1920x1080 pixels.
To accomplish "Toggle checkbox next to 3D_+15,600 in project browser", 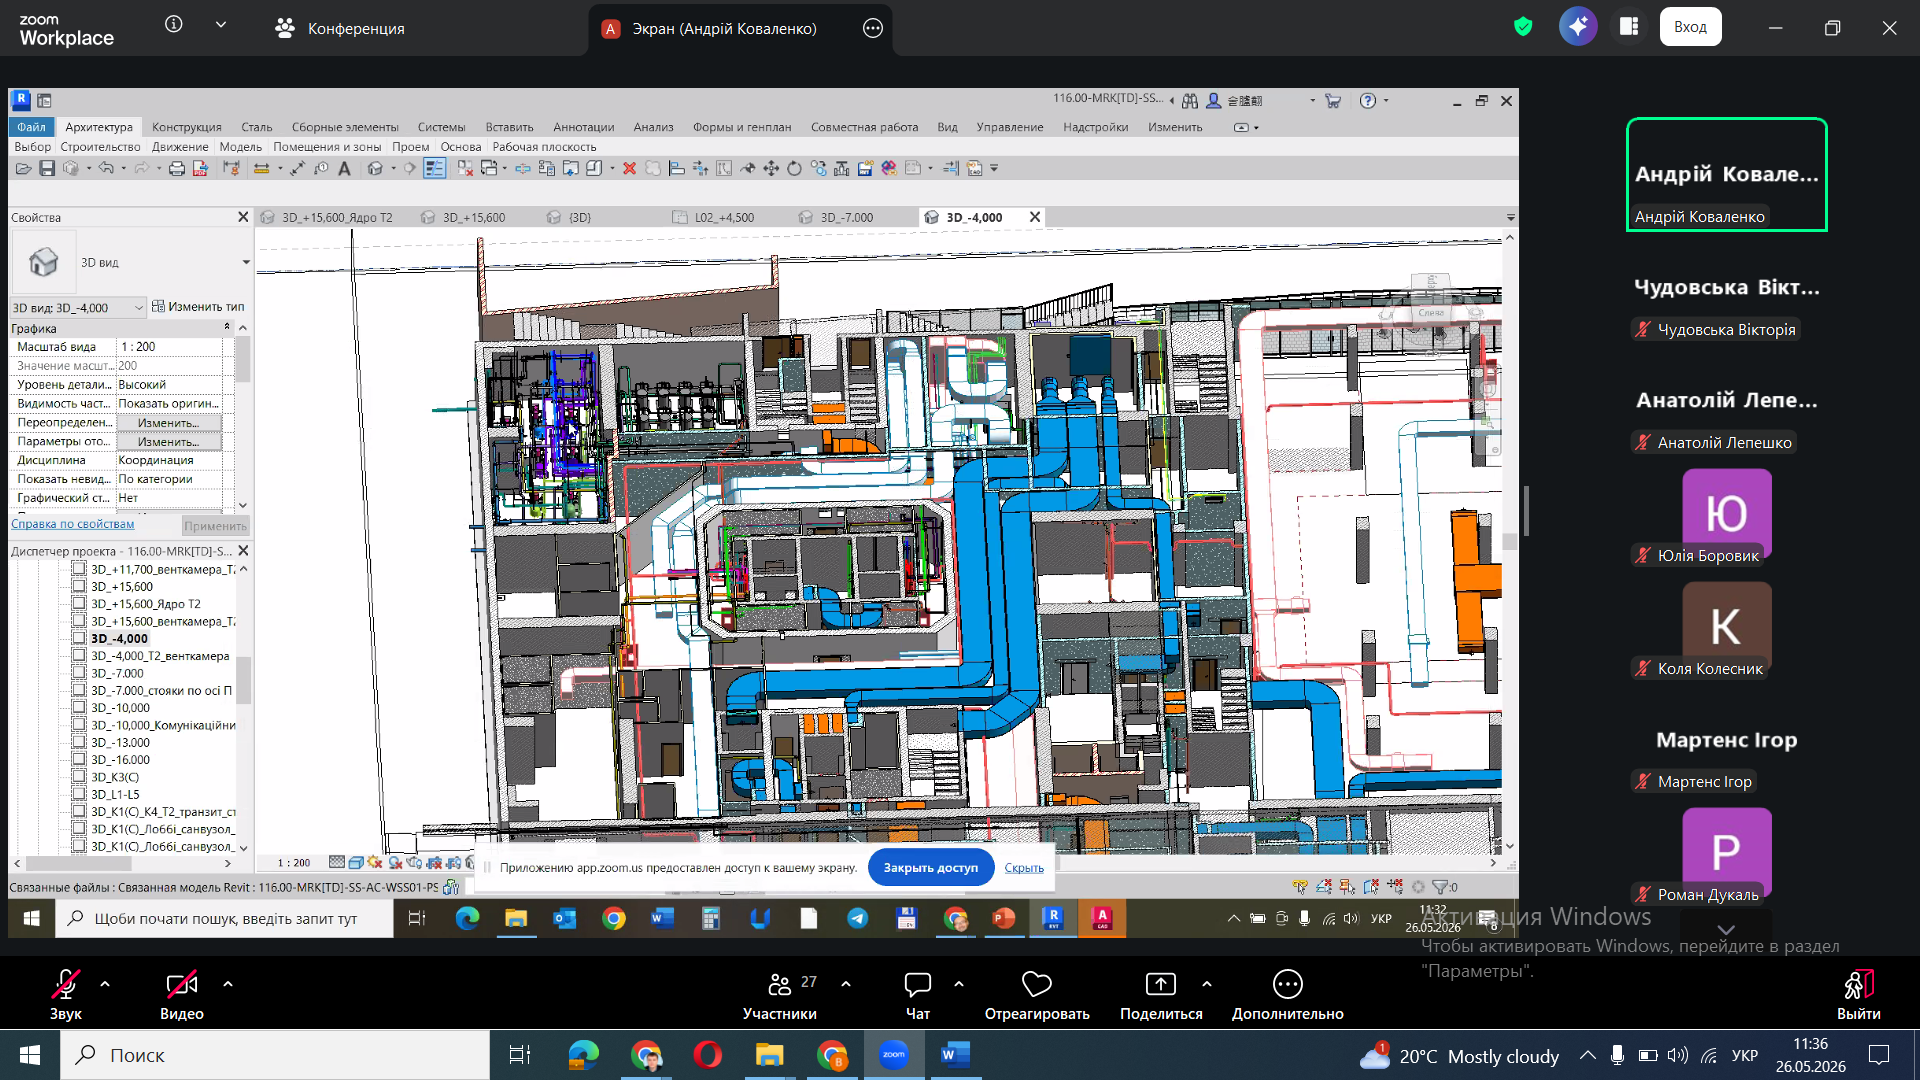I will tap(79, 587).
